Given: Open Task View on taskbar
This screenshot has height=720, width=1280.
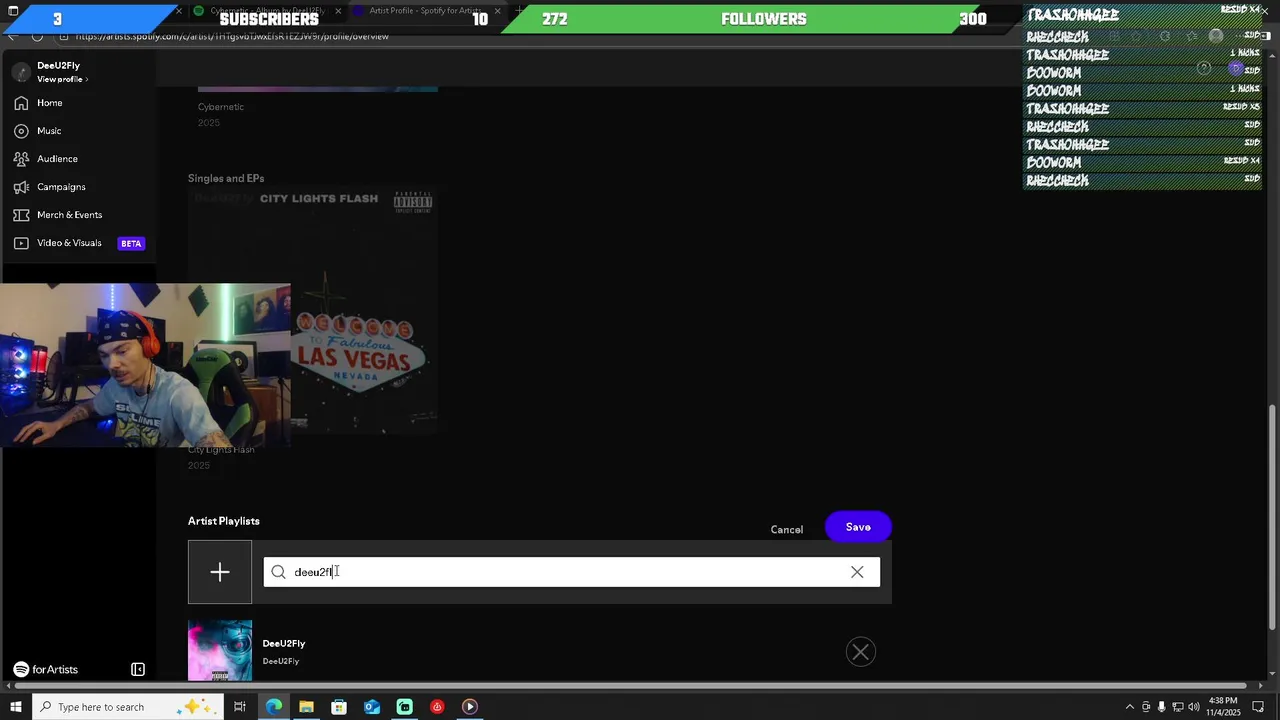Looking at the screenshot, I should (240, 707).
